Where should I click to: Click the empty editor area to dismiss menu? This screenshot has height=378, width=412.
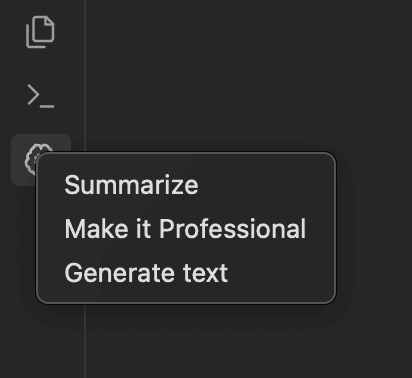tap(248, 73)
